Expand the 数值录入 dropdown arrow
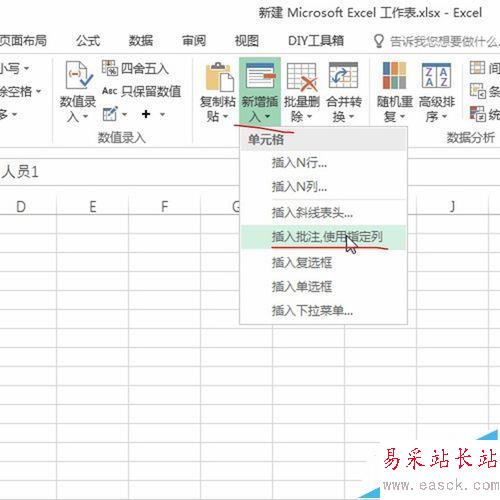Viewport: 500px width, 500px height. (86, 117)
